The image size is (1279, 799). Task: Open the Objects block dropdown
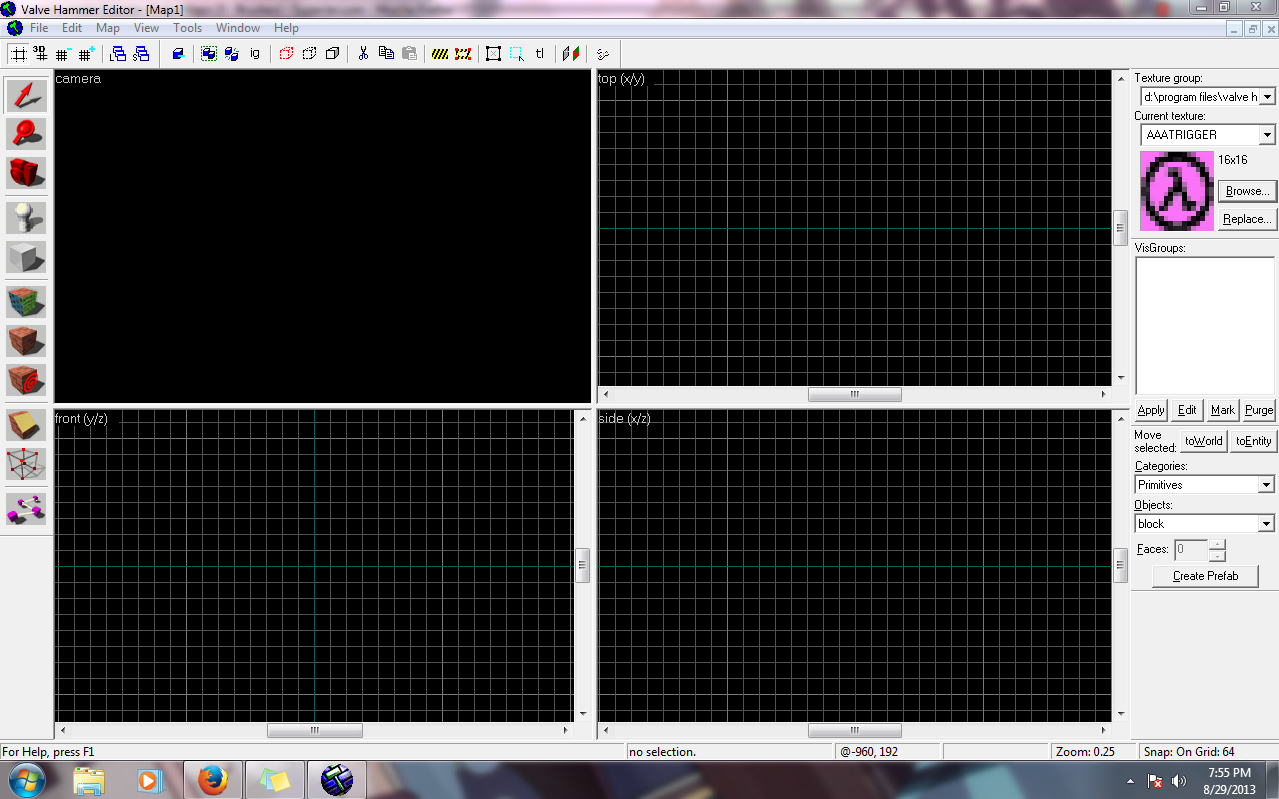click(1204, 524)
